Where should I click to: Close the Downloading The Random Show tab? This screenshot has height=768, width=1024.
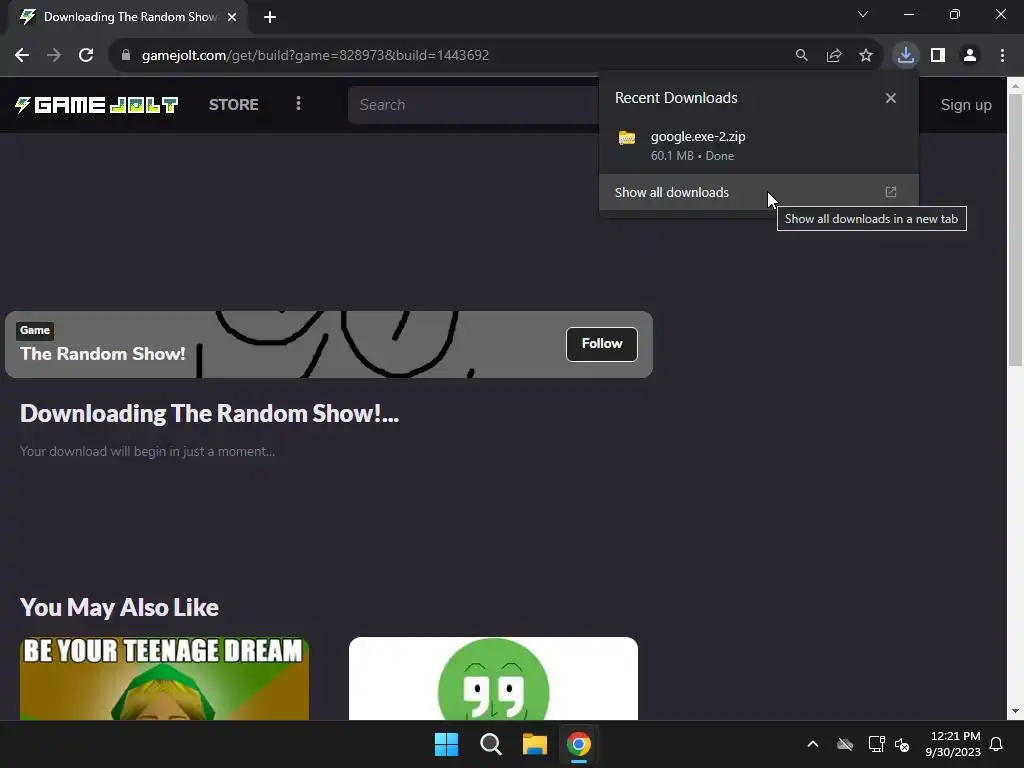pos(232,18)
